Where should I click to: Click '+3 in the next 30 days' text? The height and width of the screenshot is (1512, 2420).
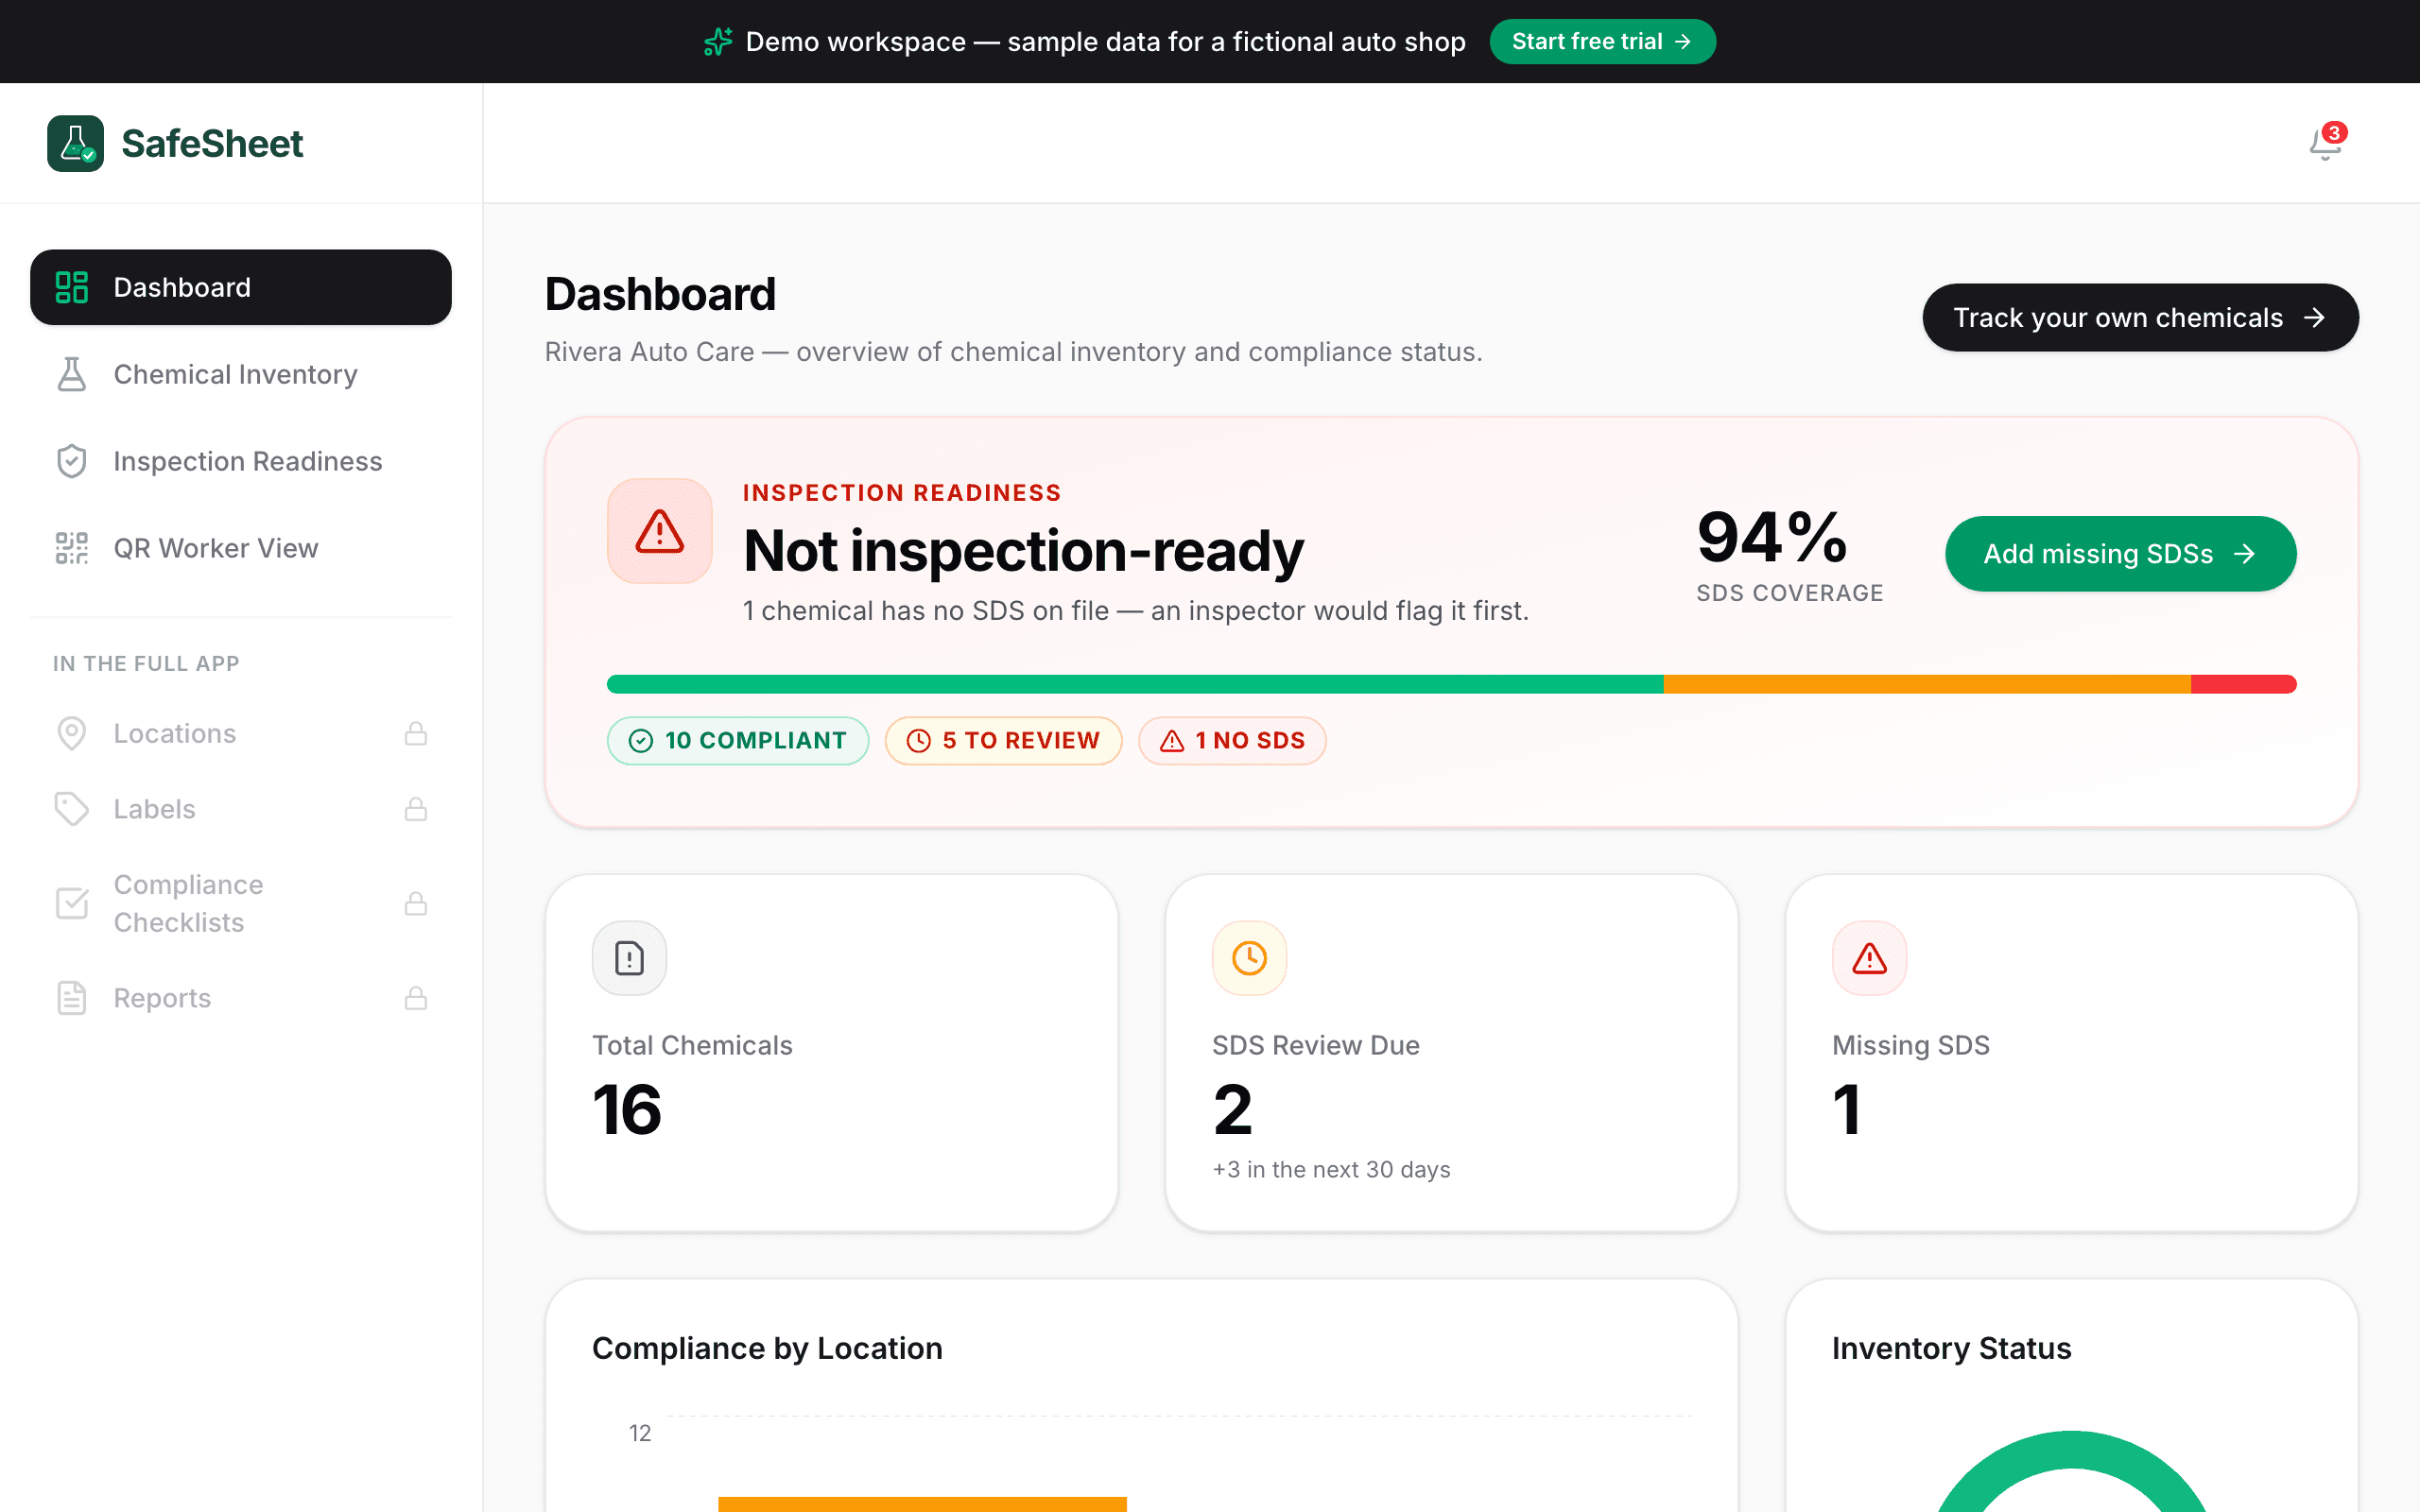(x=1331, y=1169)
